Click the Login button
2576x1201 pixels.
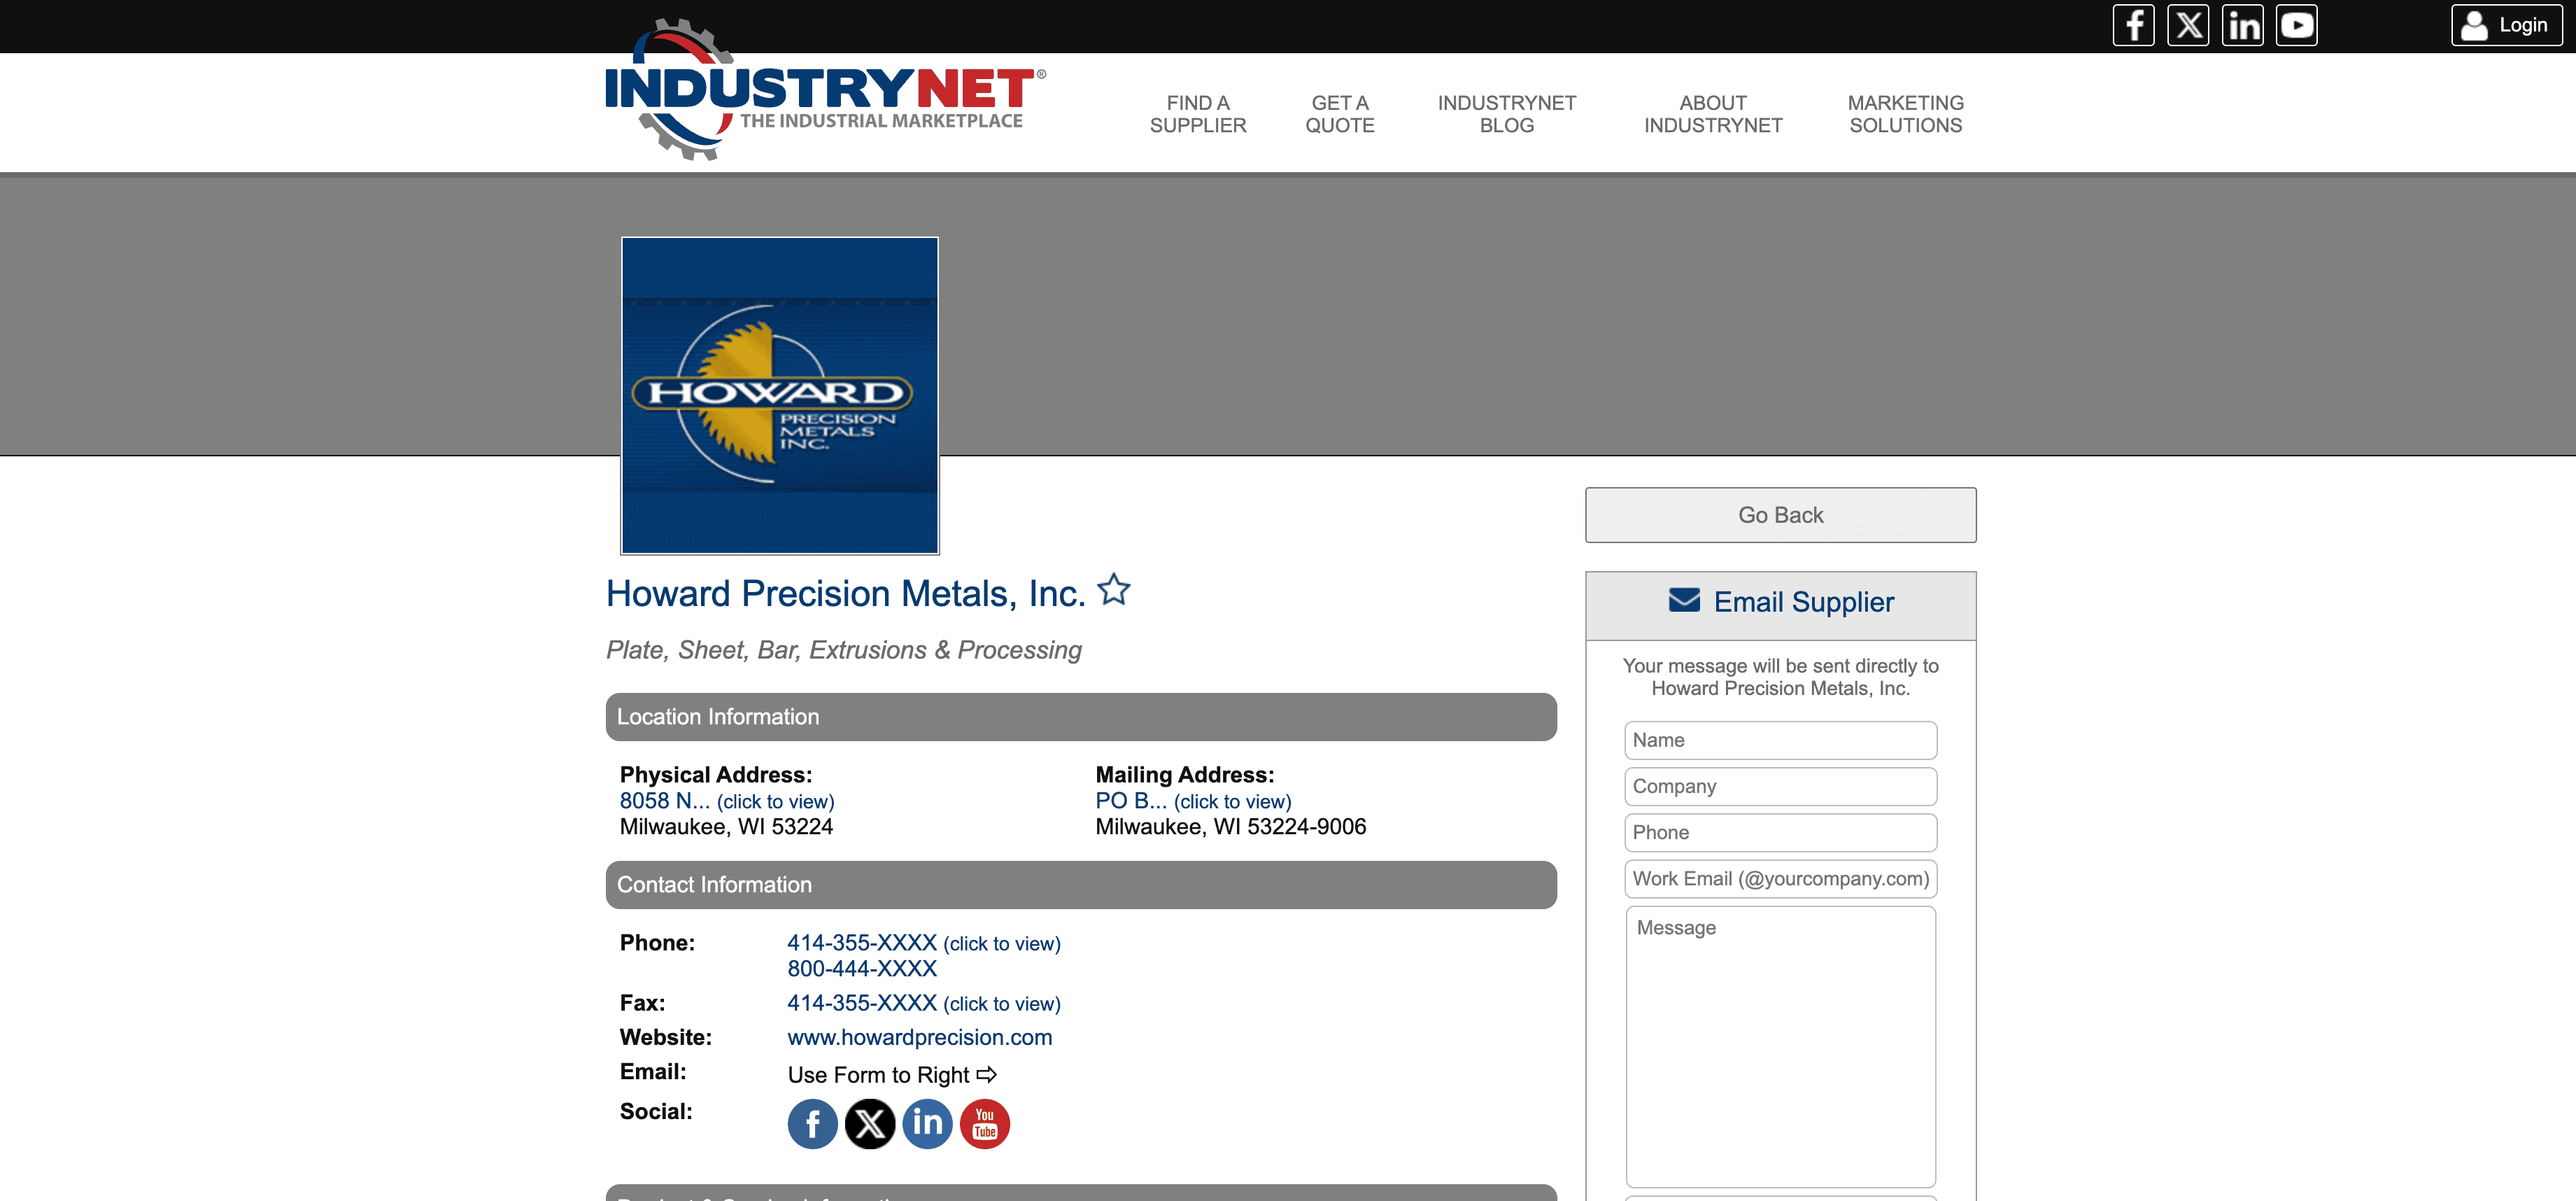tap(2506, 25)
